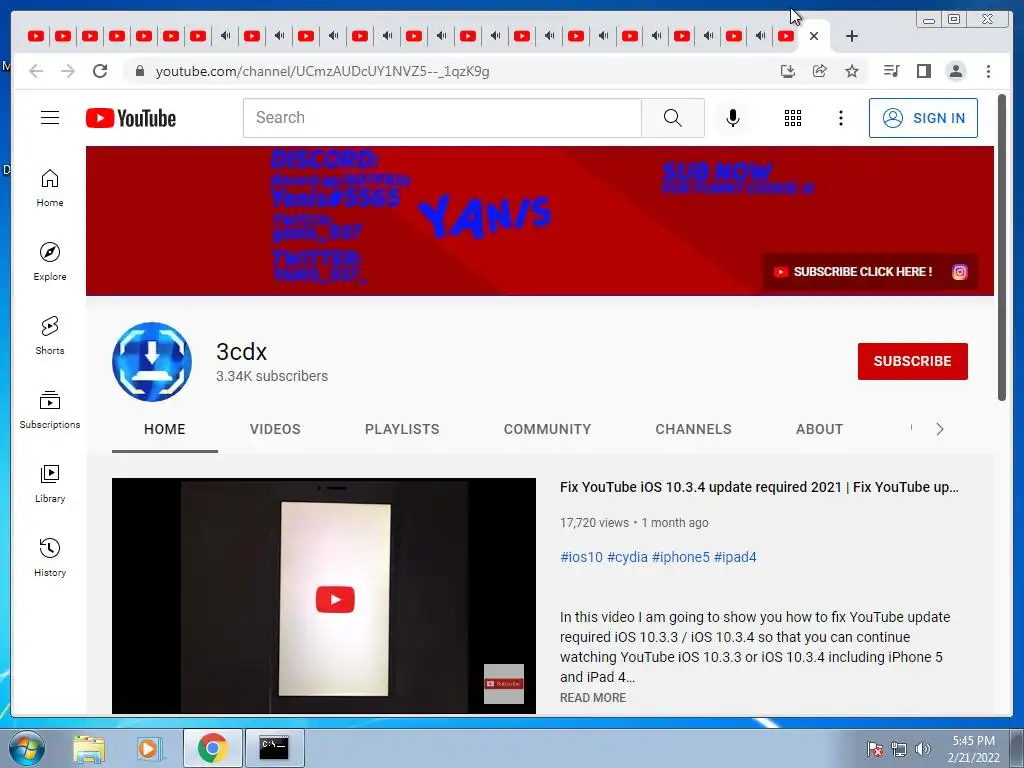Open the Windows Start menu

26,748
